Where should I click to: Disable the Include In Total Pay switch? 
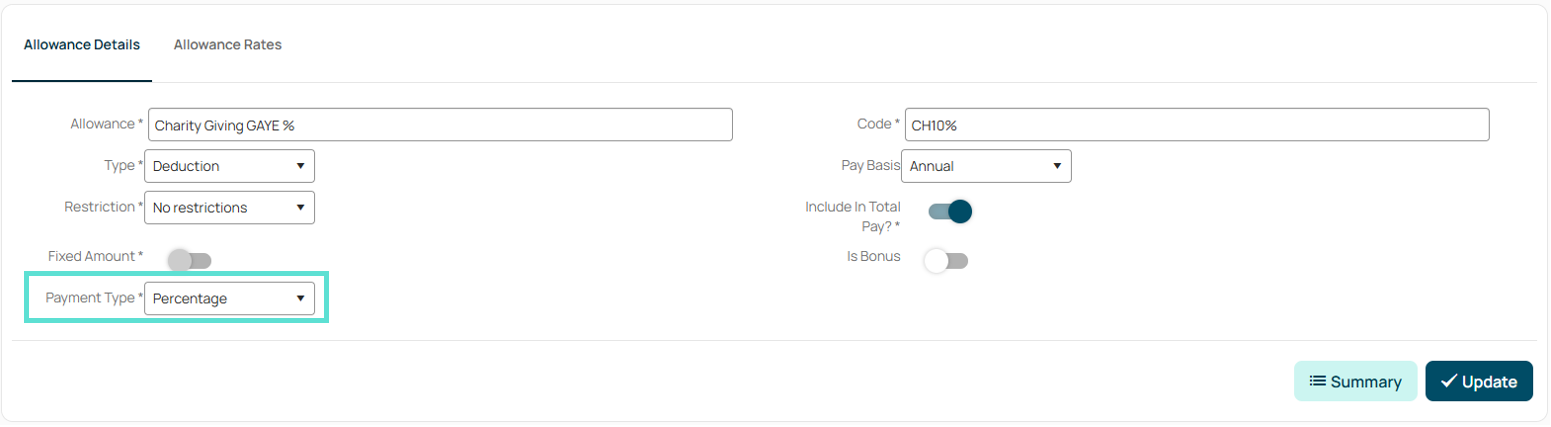tap(950, 211)
